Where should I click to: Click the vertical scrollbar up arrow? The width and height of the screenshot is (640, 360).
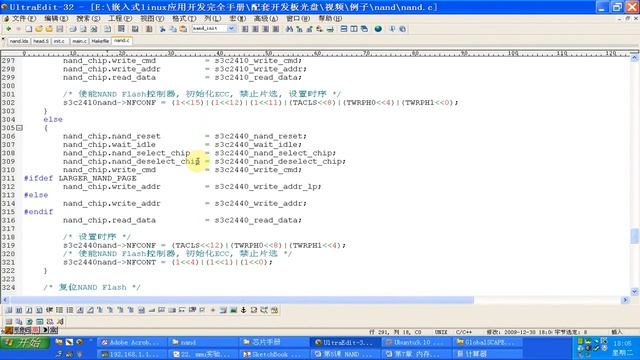(x=634, y=58)
